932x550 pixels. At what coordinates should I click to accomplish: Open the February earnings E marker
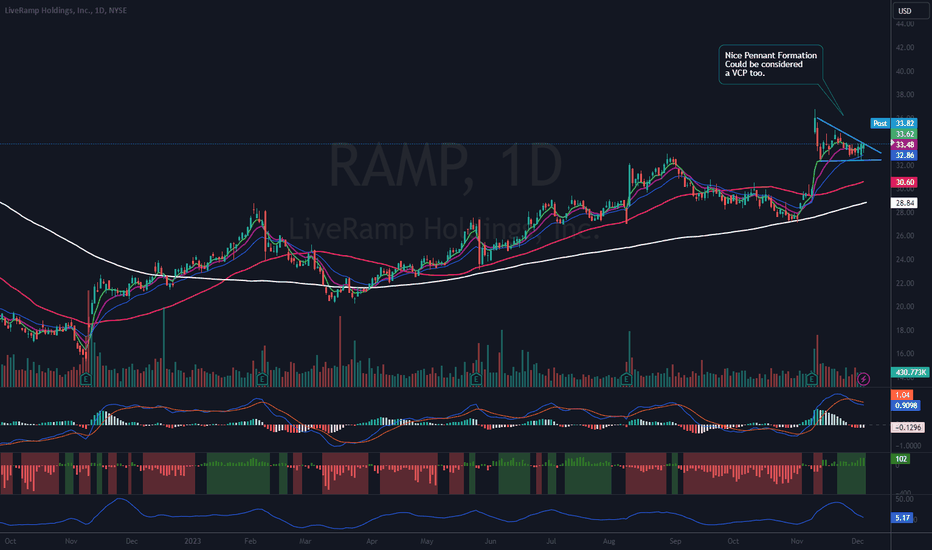[x=262, y=379]
